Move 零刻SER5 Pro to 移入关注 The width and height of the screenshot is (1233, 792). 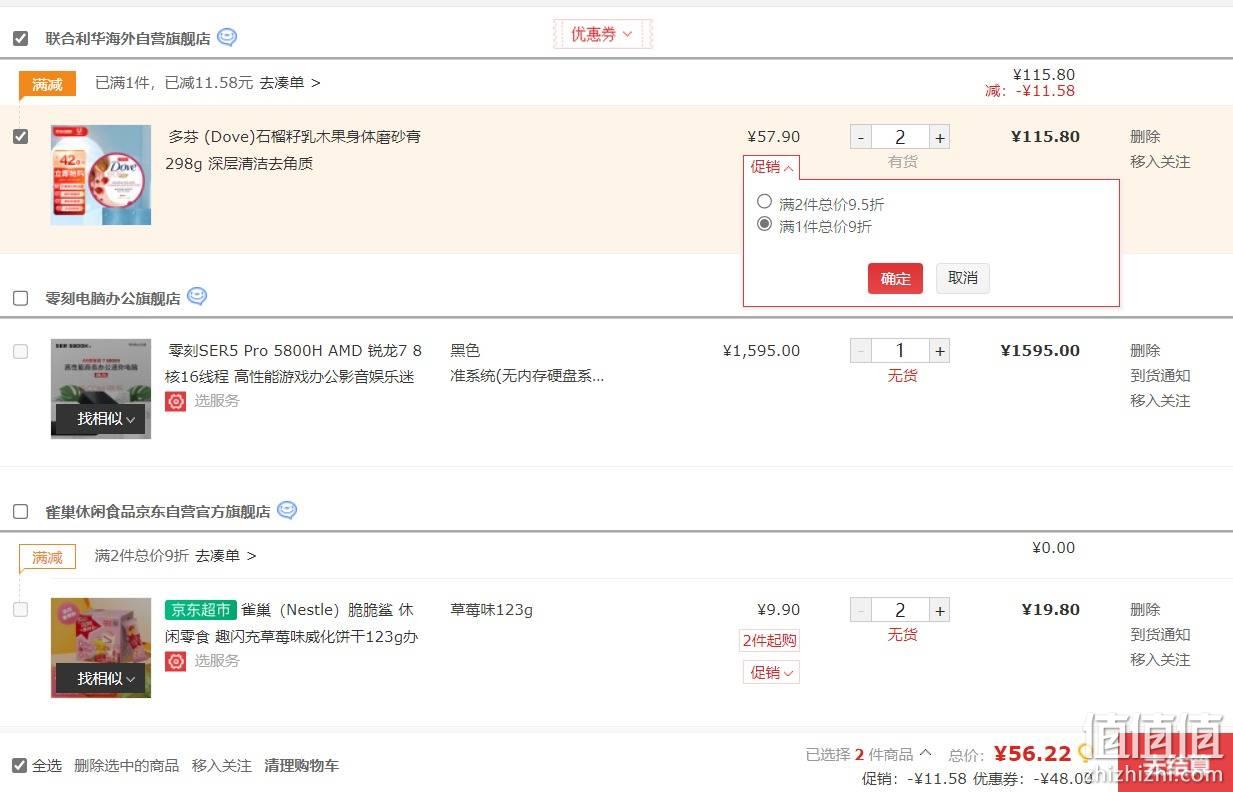pyautogui.click(x=1160, y=400)
